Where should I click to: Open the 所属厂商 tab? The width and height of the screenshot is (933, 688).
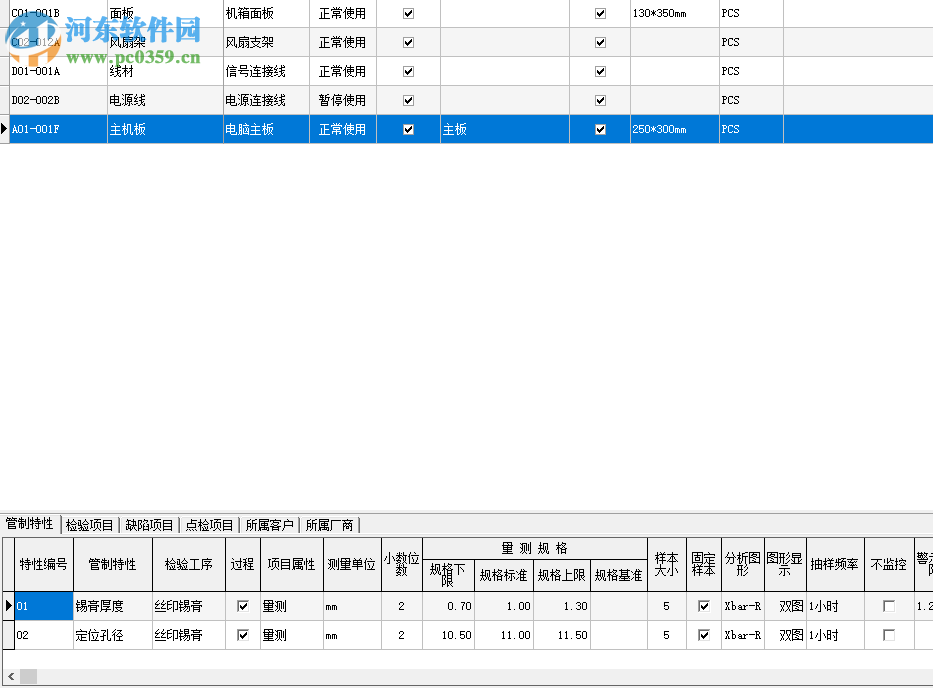[x=328, y=524]
